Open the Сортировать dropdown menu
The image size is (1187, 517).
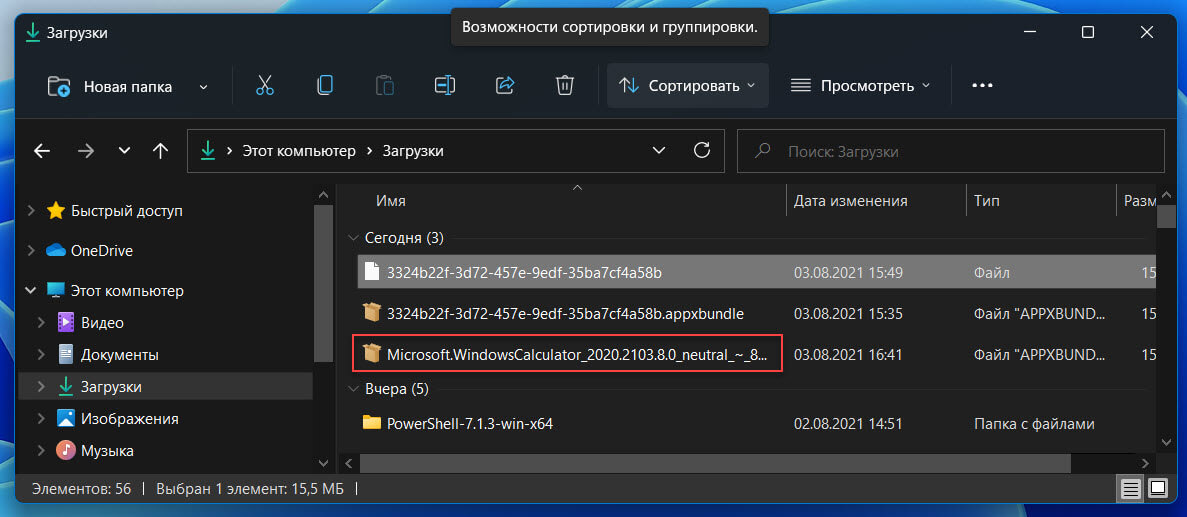coord(687,86)
